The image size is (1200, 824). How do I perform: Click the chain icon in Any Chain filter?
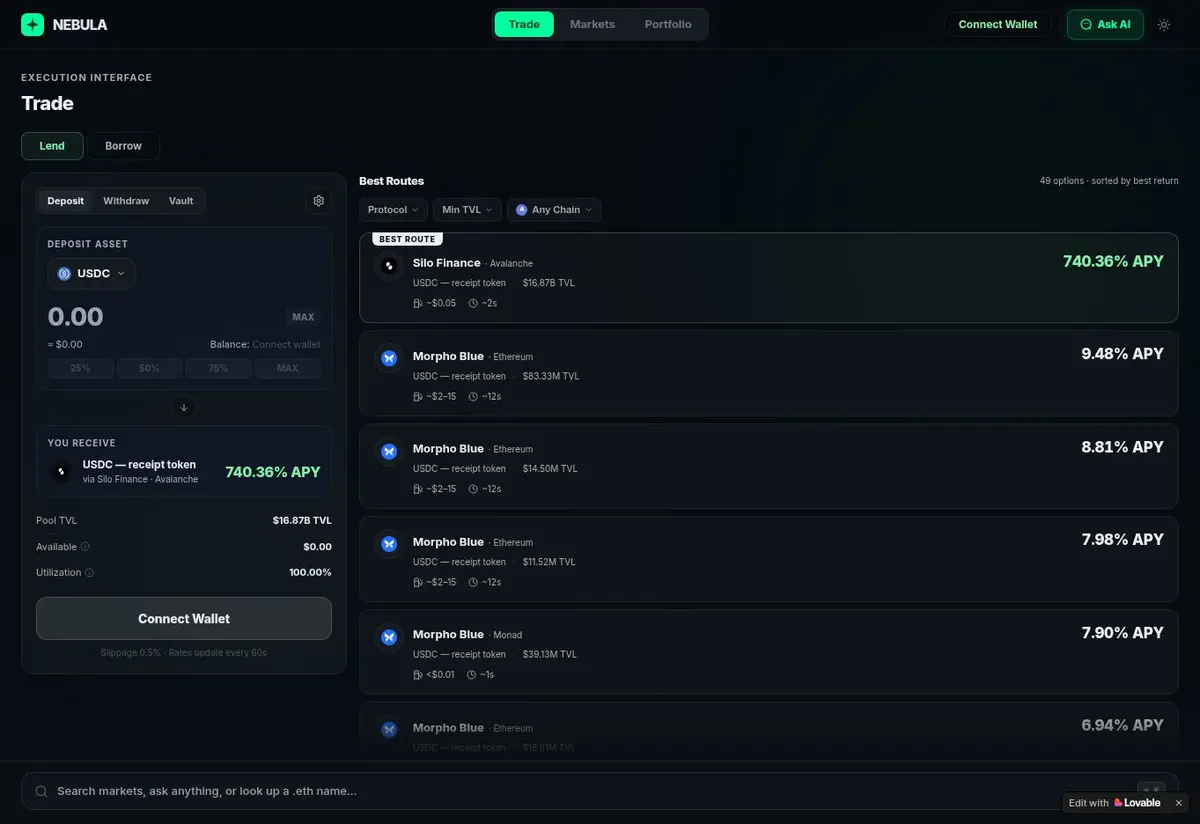click(521, 210)
